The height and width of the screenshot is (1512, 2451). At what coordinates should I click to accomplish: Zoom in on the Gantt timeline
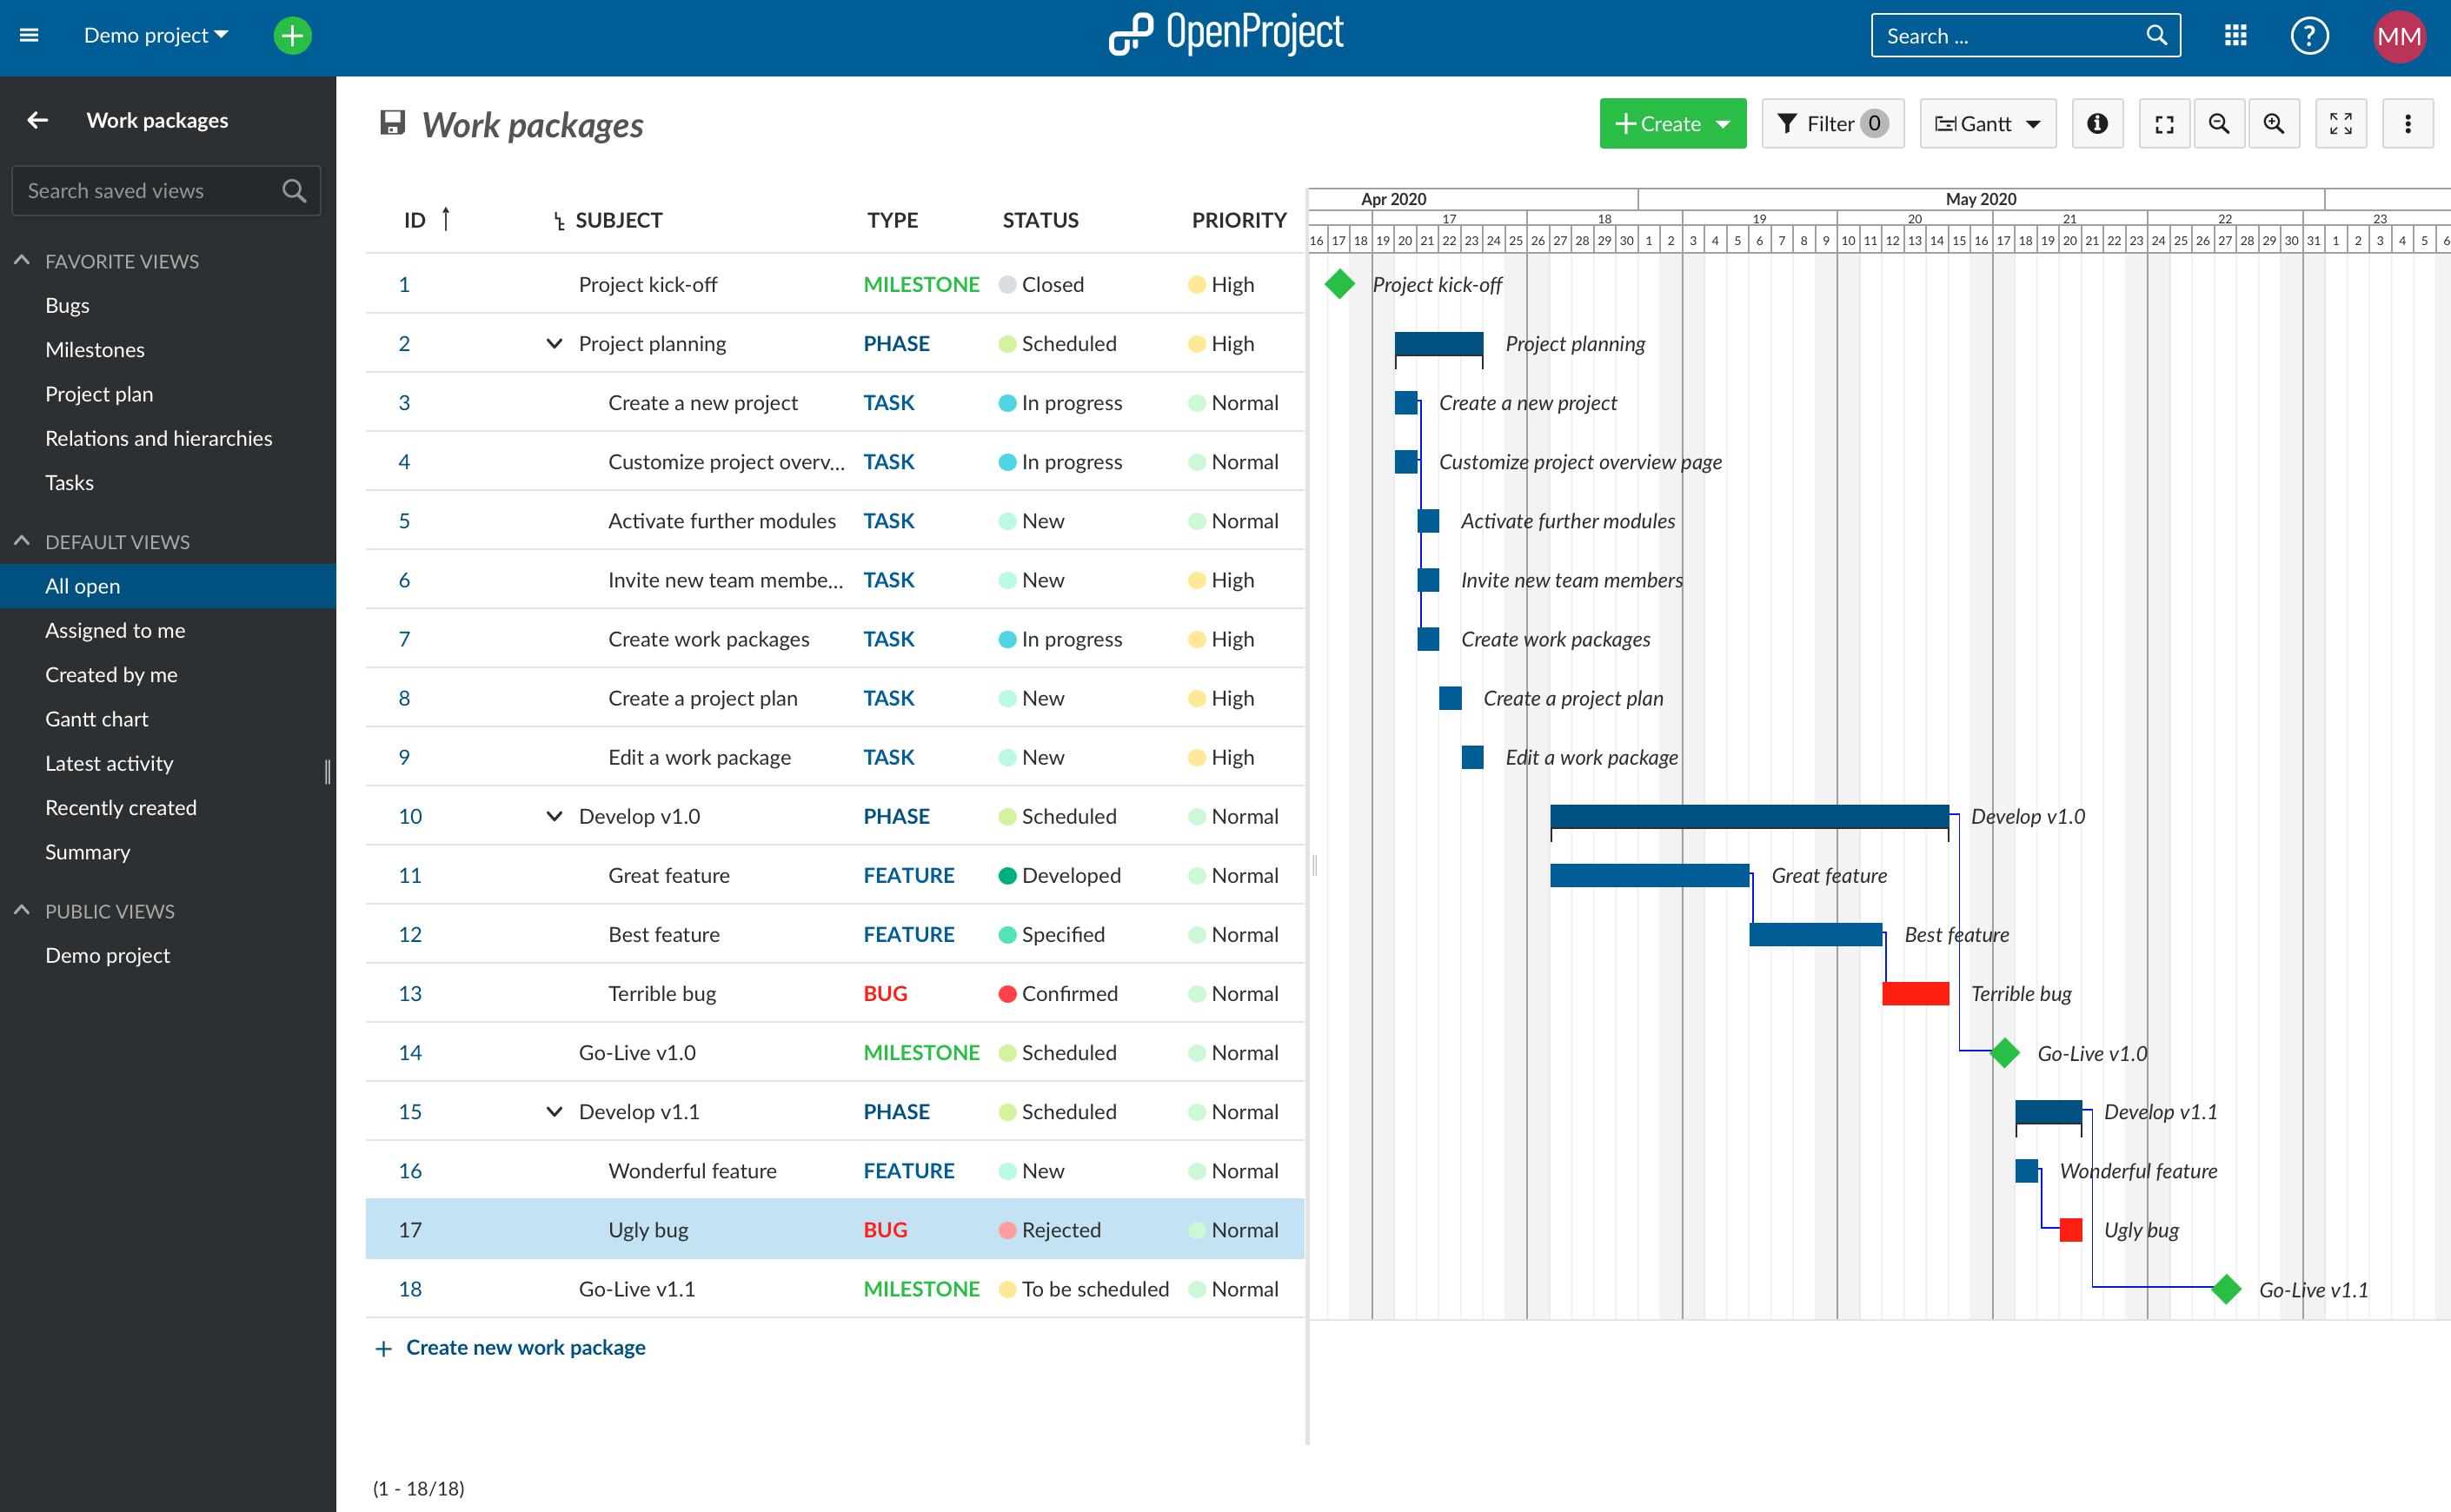[2274, 123]
